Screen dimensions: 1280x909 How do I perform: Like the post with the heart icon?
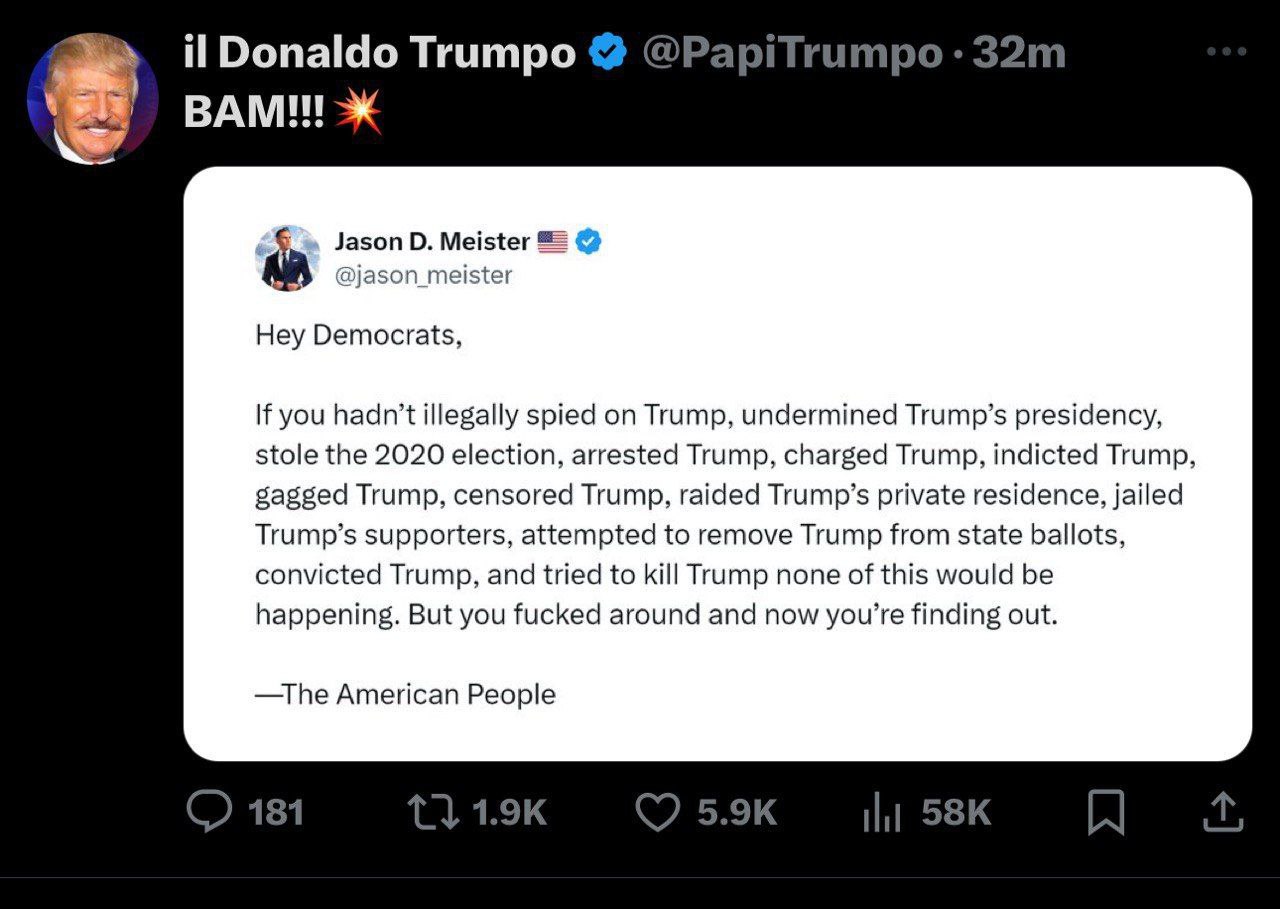click(658, 812)
